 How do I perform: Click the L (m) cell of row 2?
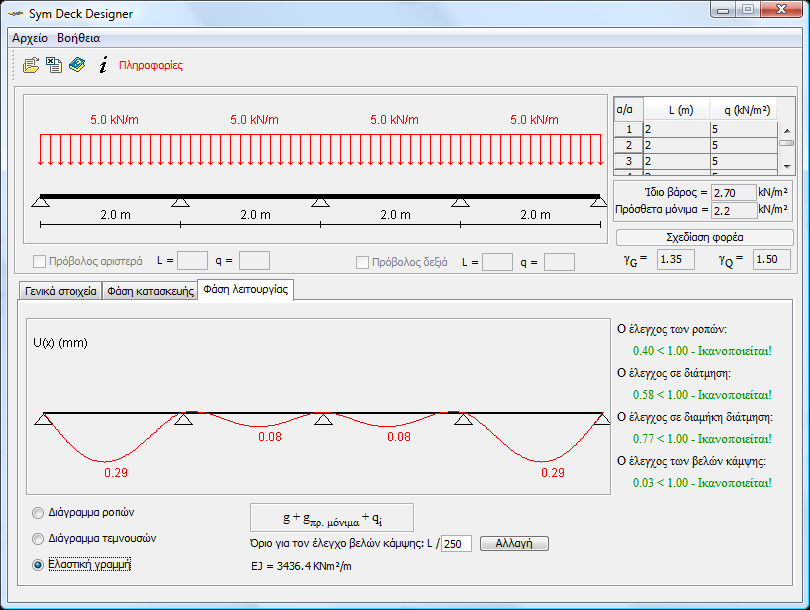[677, 145]
